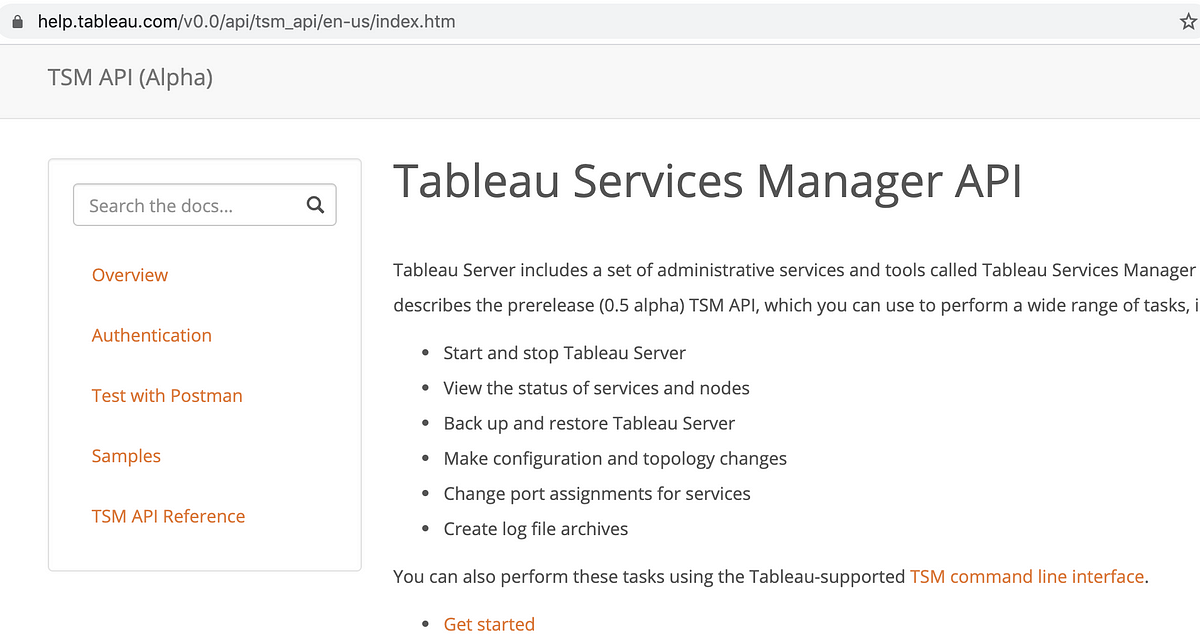Click the Get started link
Screen dimensions: 1200x638
[489, 623]
